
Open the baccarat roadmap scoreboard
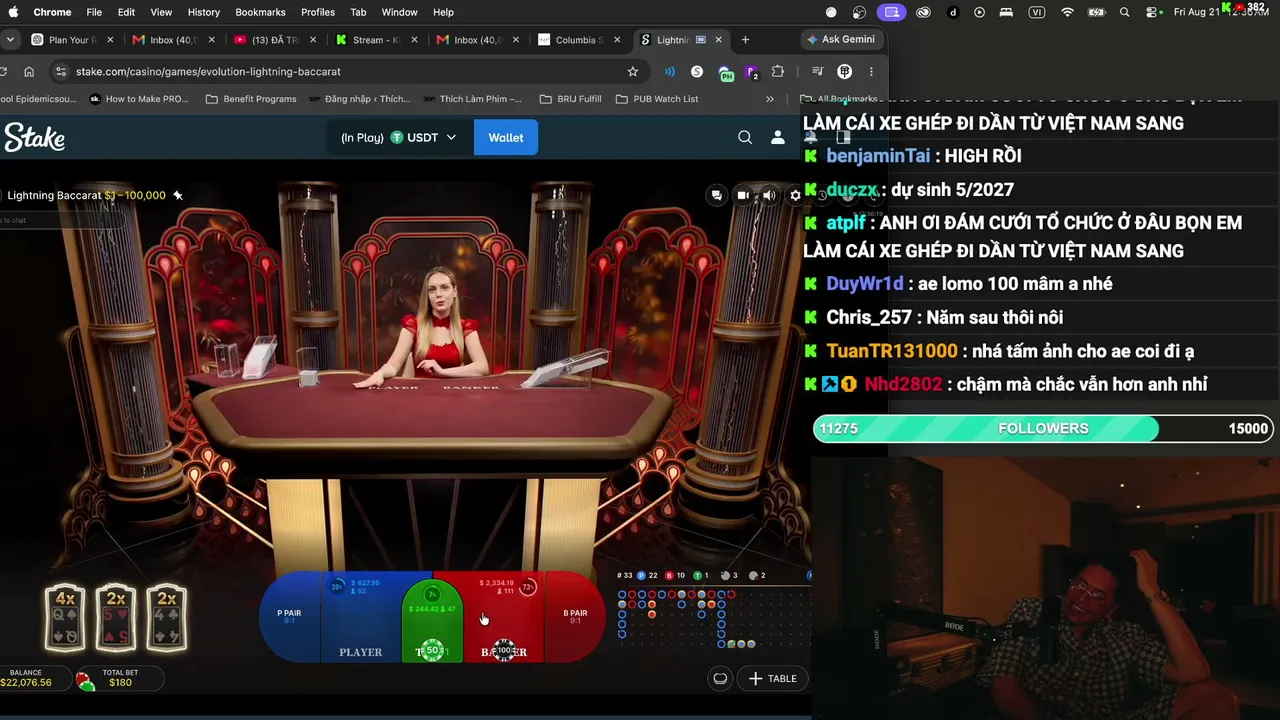click(x=714, y=610)
